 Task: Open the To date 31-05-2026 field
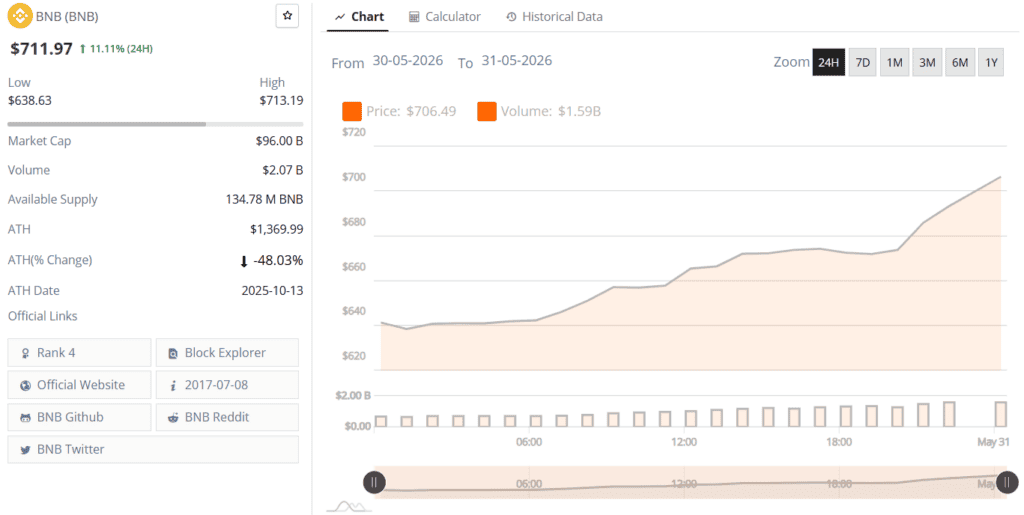pyautogui.click(x=517, y=61)
